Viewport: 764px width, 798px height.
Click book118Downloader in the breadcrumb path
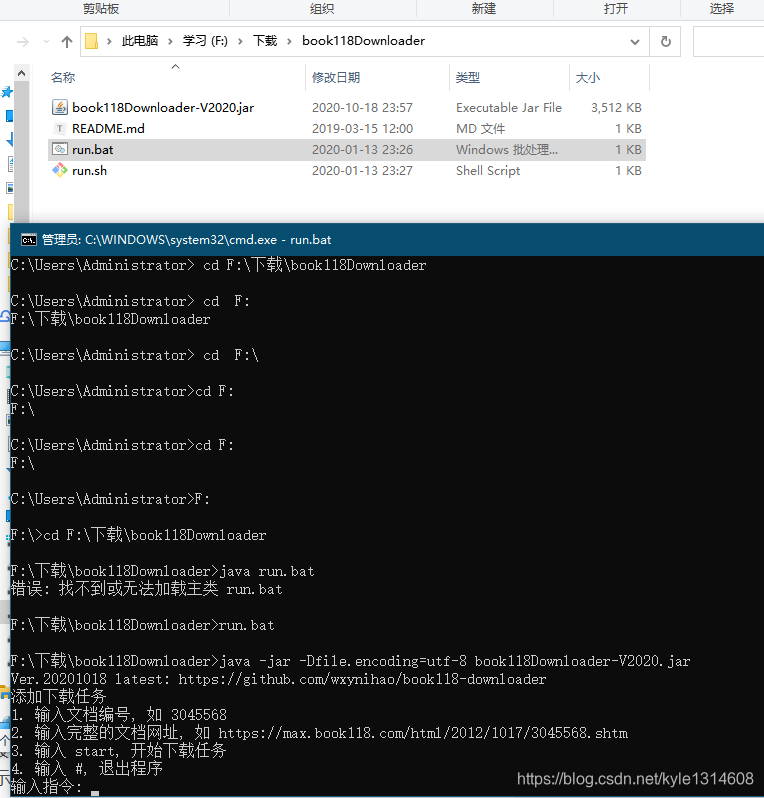363,41
